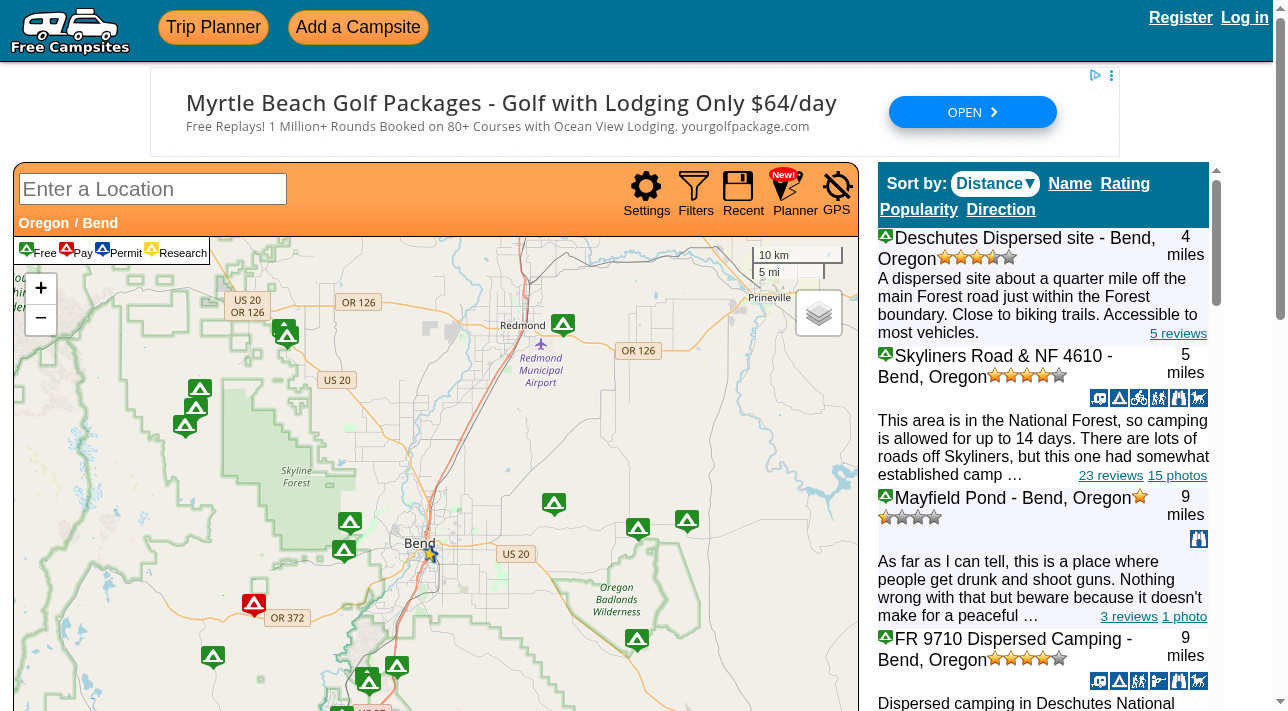Click the OPEN button in the ad
The height and width of the screenshot is (711, 1288).
tap(973, 112)
